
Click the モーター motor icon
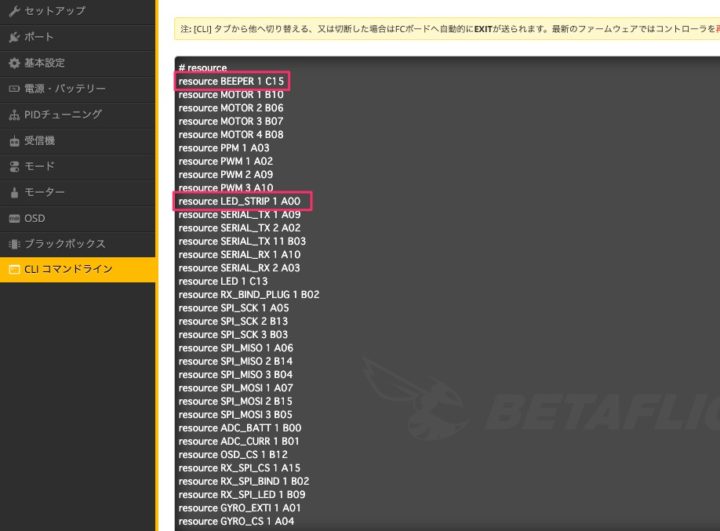(x=13, y=192)
